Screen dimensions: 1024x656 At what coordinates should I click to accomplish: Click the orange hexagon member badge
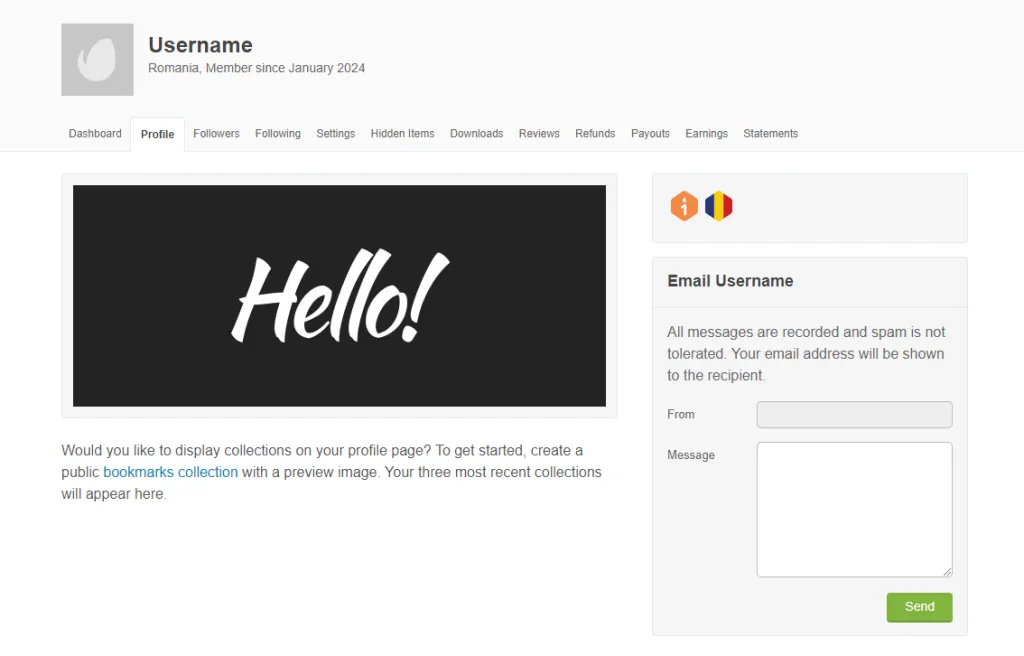point(684,207)
